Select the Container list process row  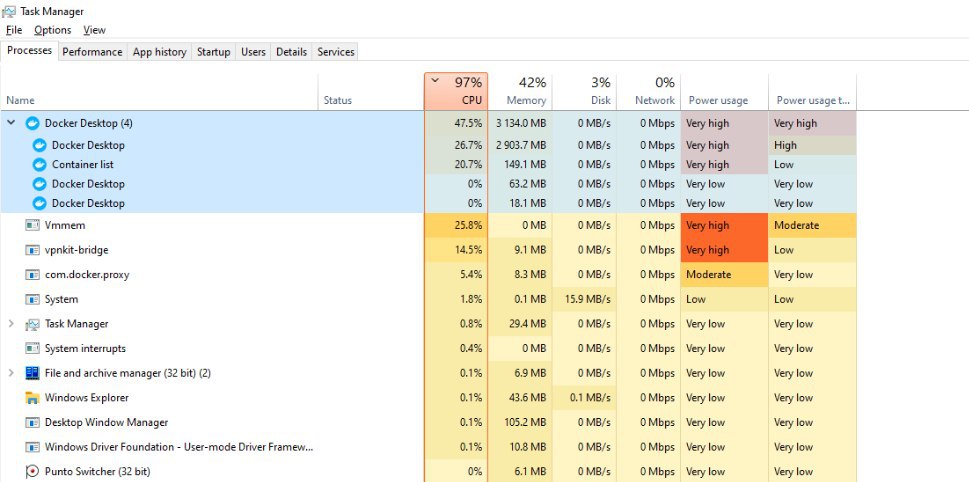click(428, 165)
